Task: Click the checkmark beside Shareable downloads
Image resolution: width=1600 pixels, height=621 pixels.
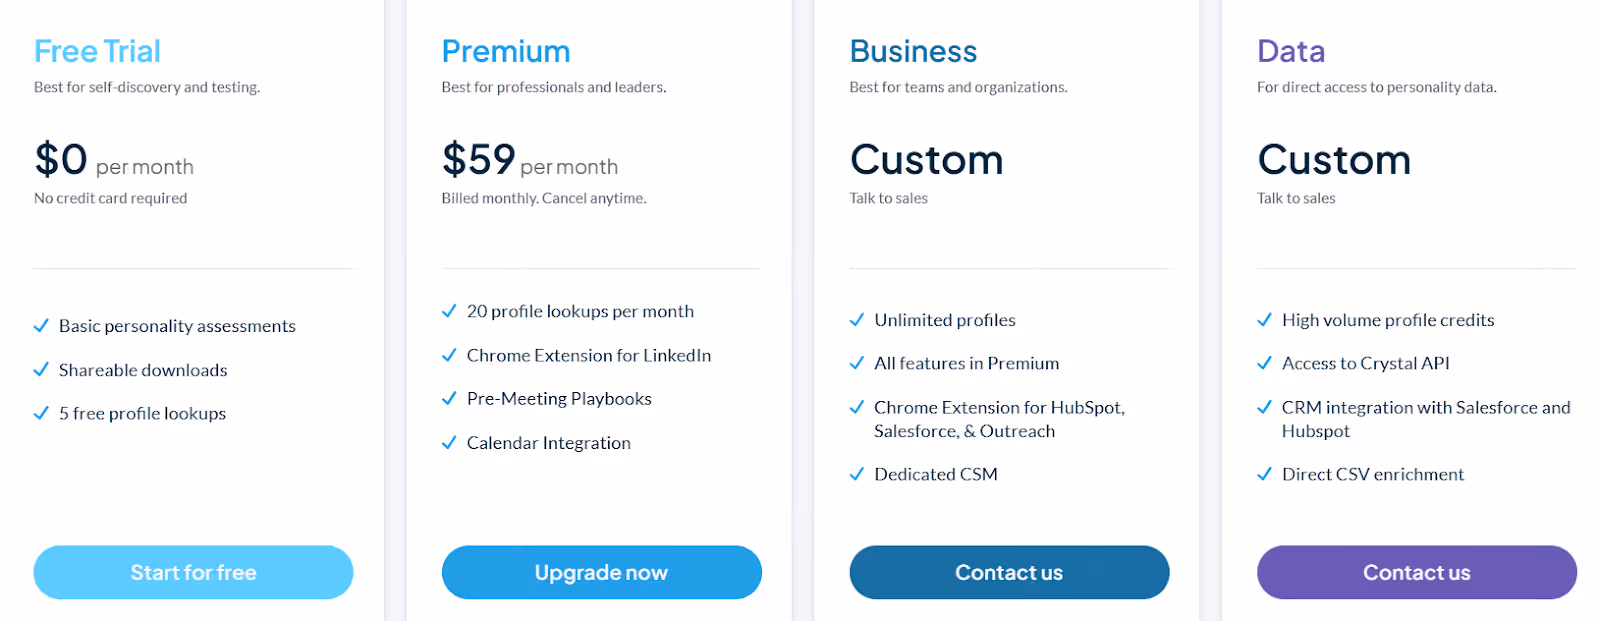Action: coord(41,369)
